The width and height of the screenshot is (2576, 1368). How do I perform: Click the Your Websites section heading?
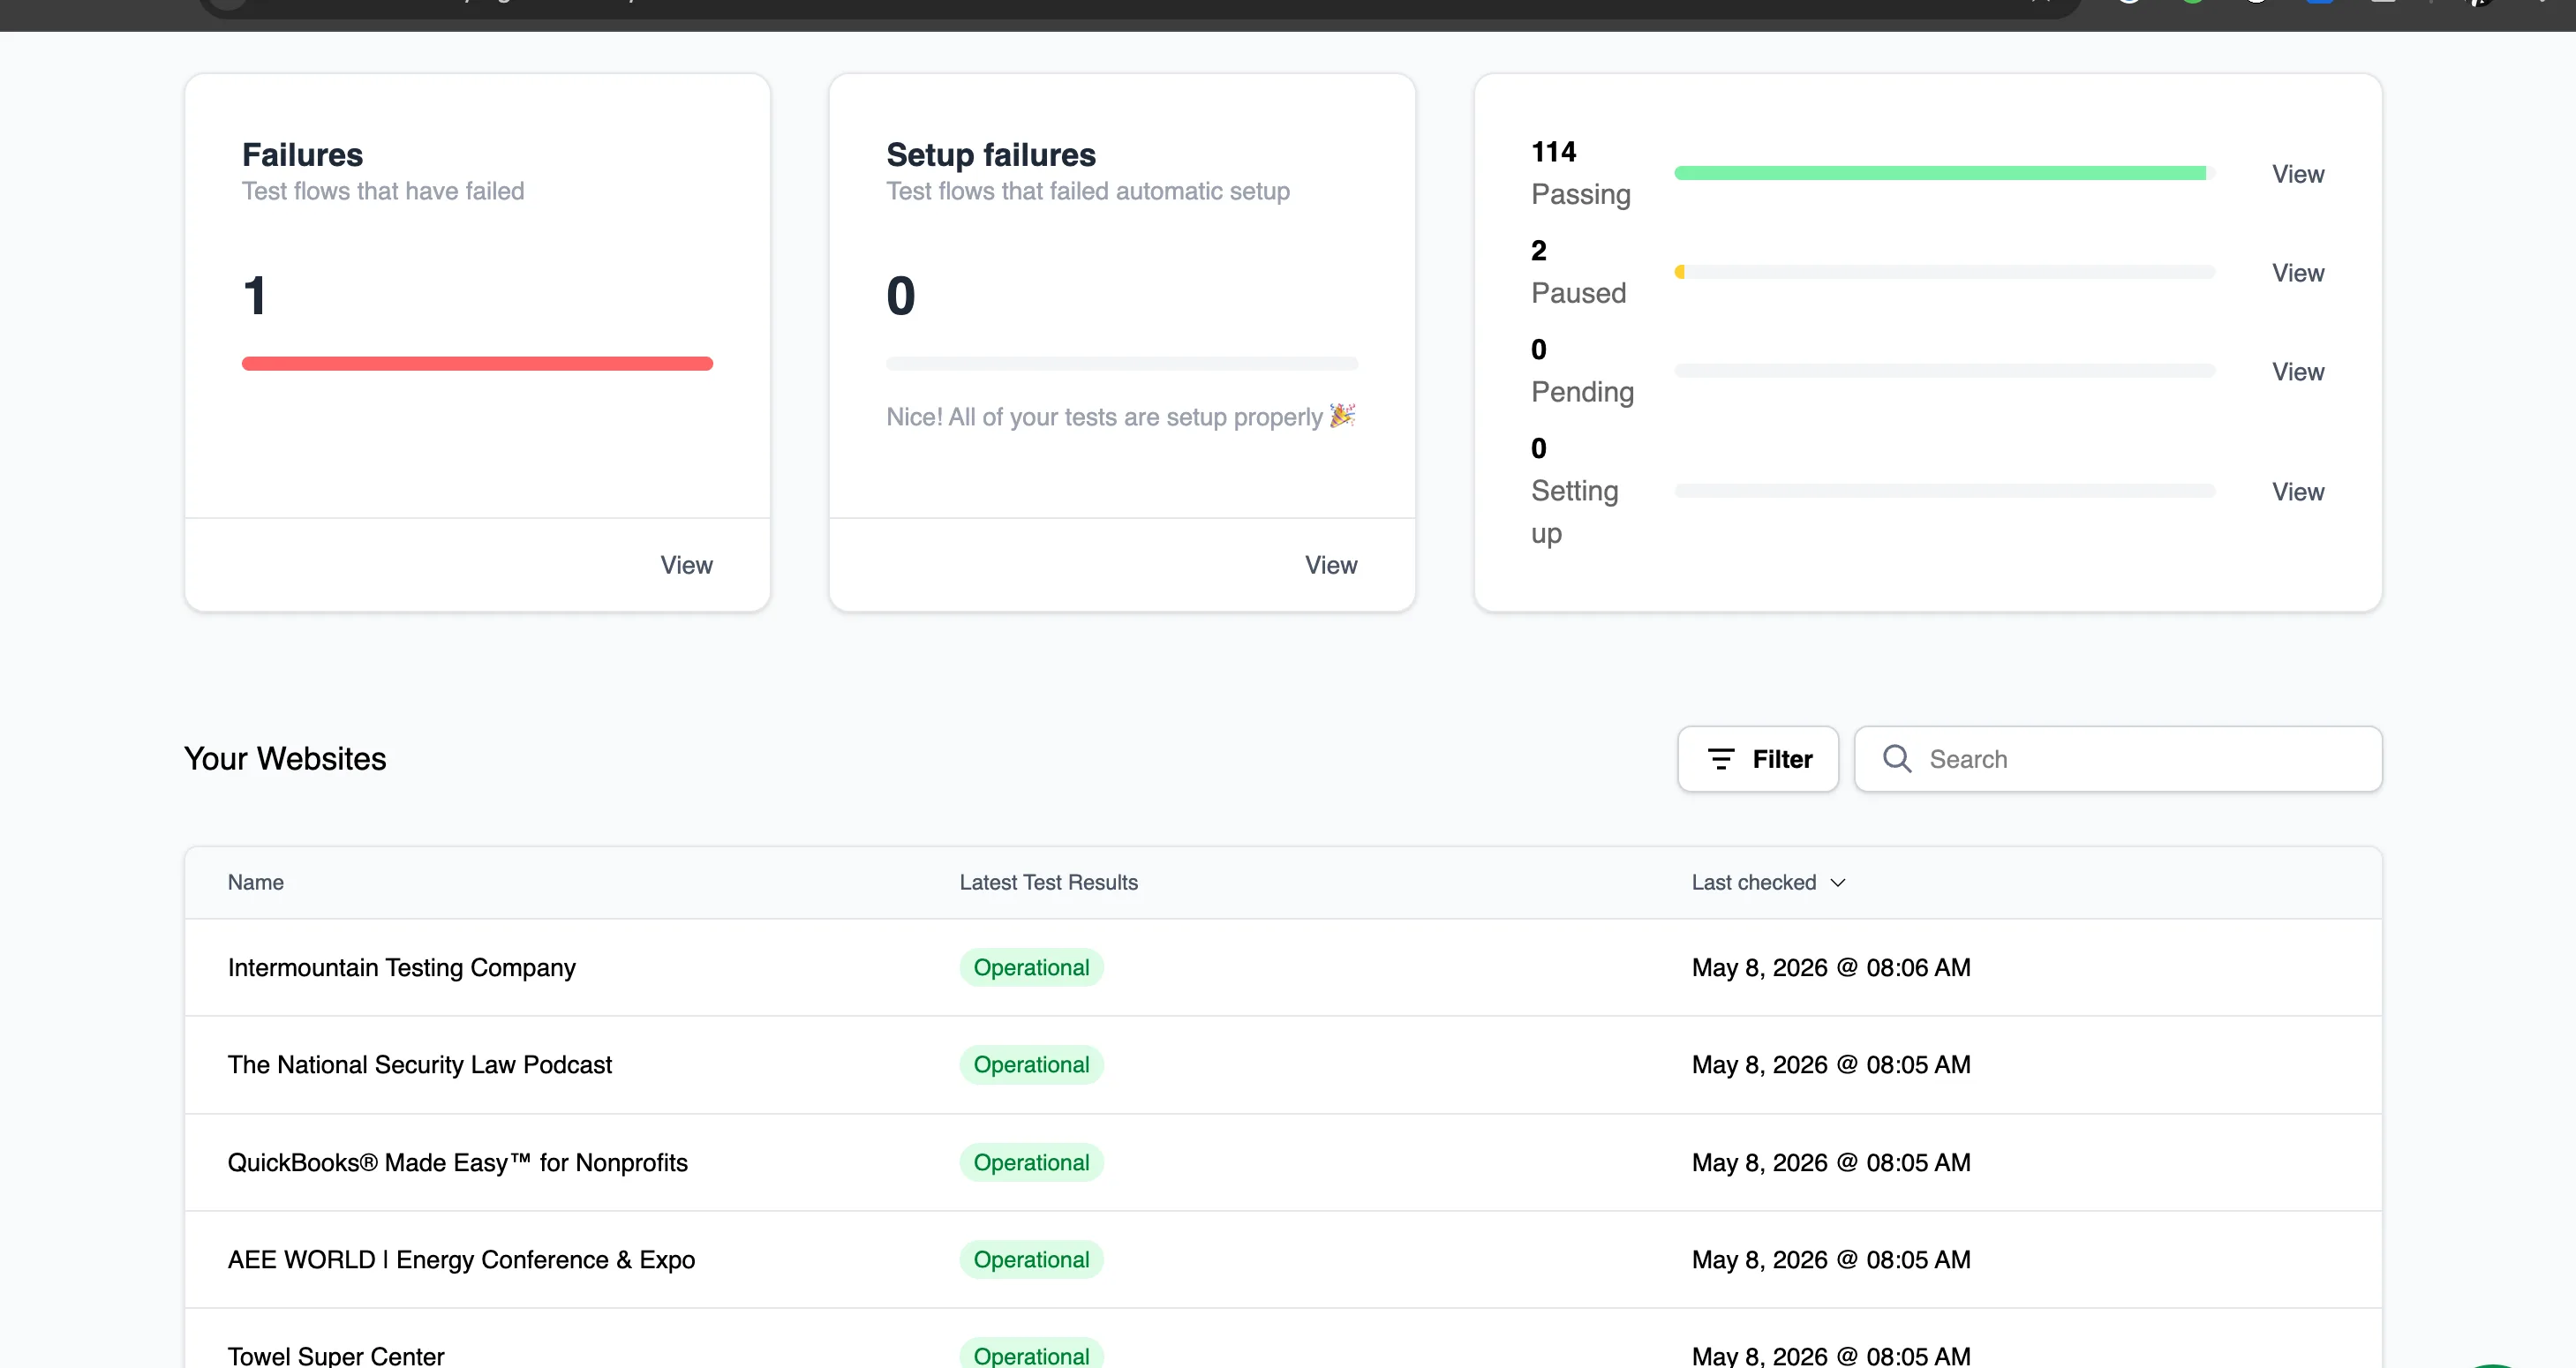point(285,759)
